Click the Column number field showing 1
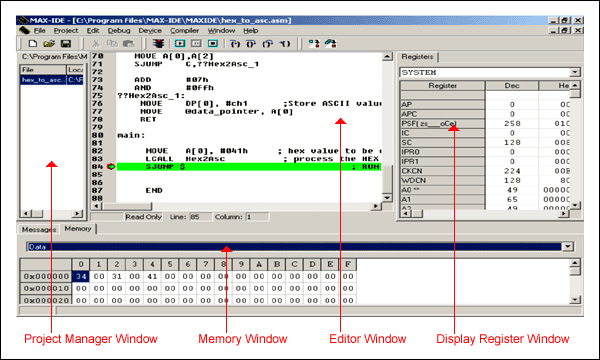Screen dimensions: 600x360 point(257,217)
